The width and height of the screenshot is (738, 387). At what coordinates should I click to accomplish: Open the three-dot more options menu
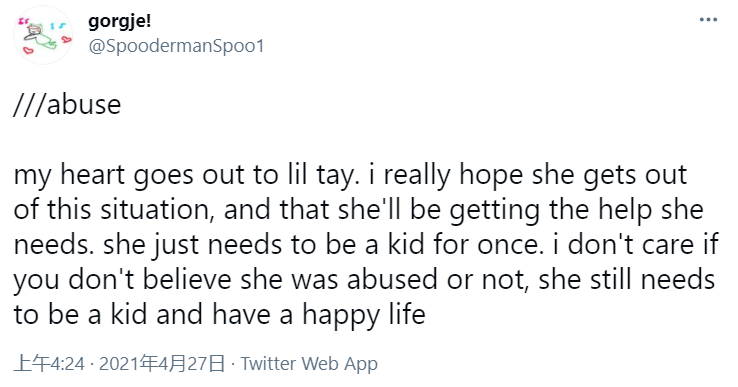point(708,20)
